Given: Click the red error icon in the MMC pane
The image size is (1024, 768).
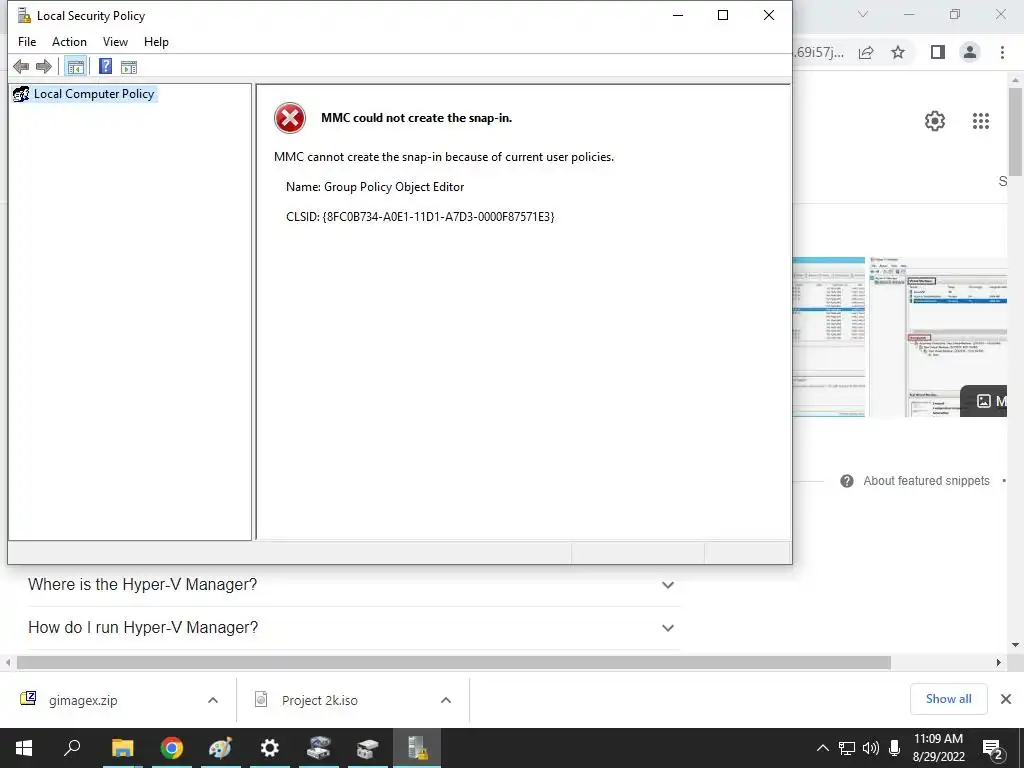Looking at the screenshot, I should 290,118.
